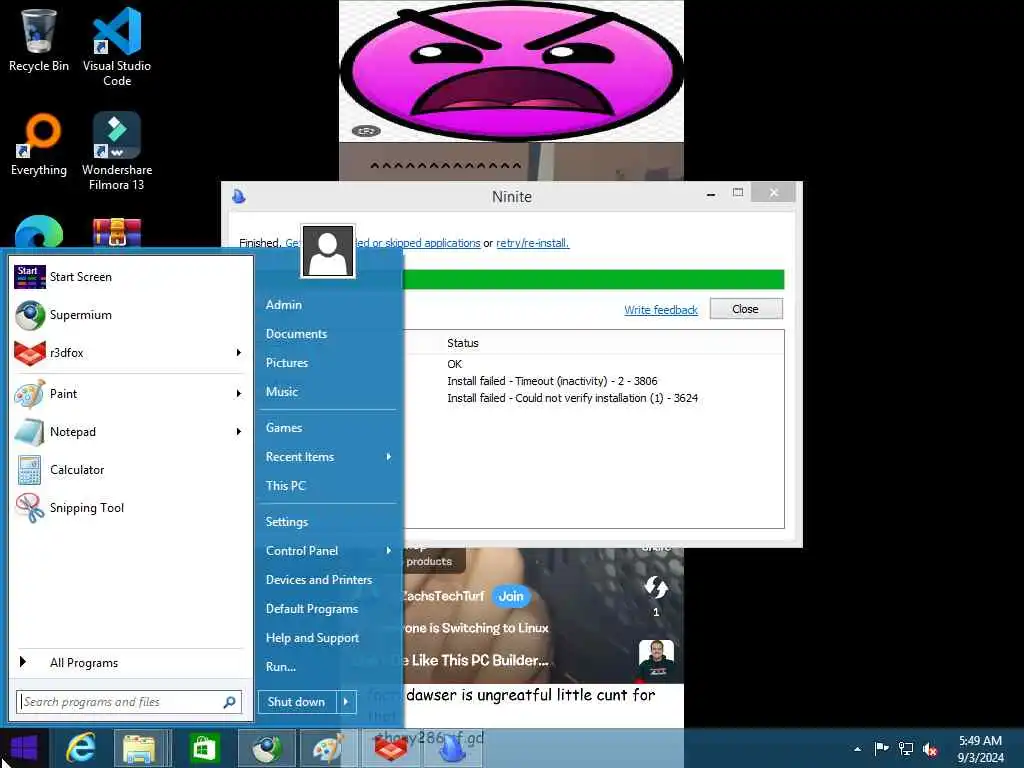Select the 'Could not verify installation' row
The width and height of the screenshot is (1024, 768).
[572, 398]
